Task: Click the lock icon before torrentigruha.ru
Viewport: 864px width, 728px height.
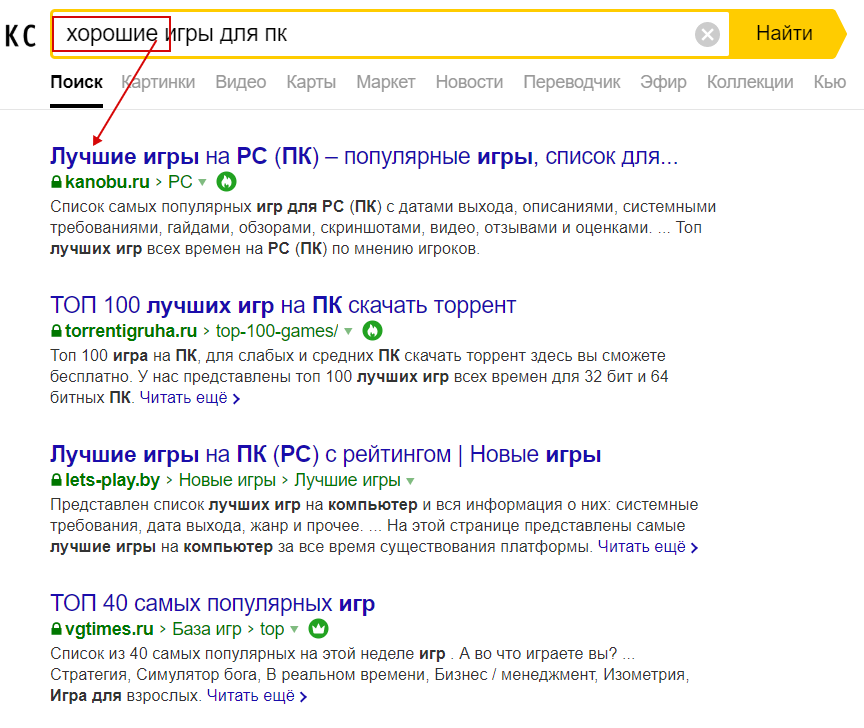Action: coord(56,331)
